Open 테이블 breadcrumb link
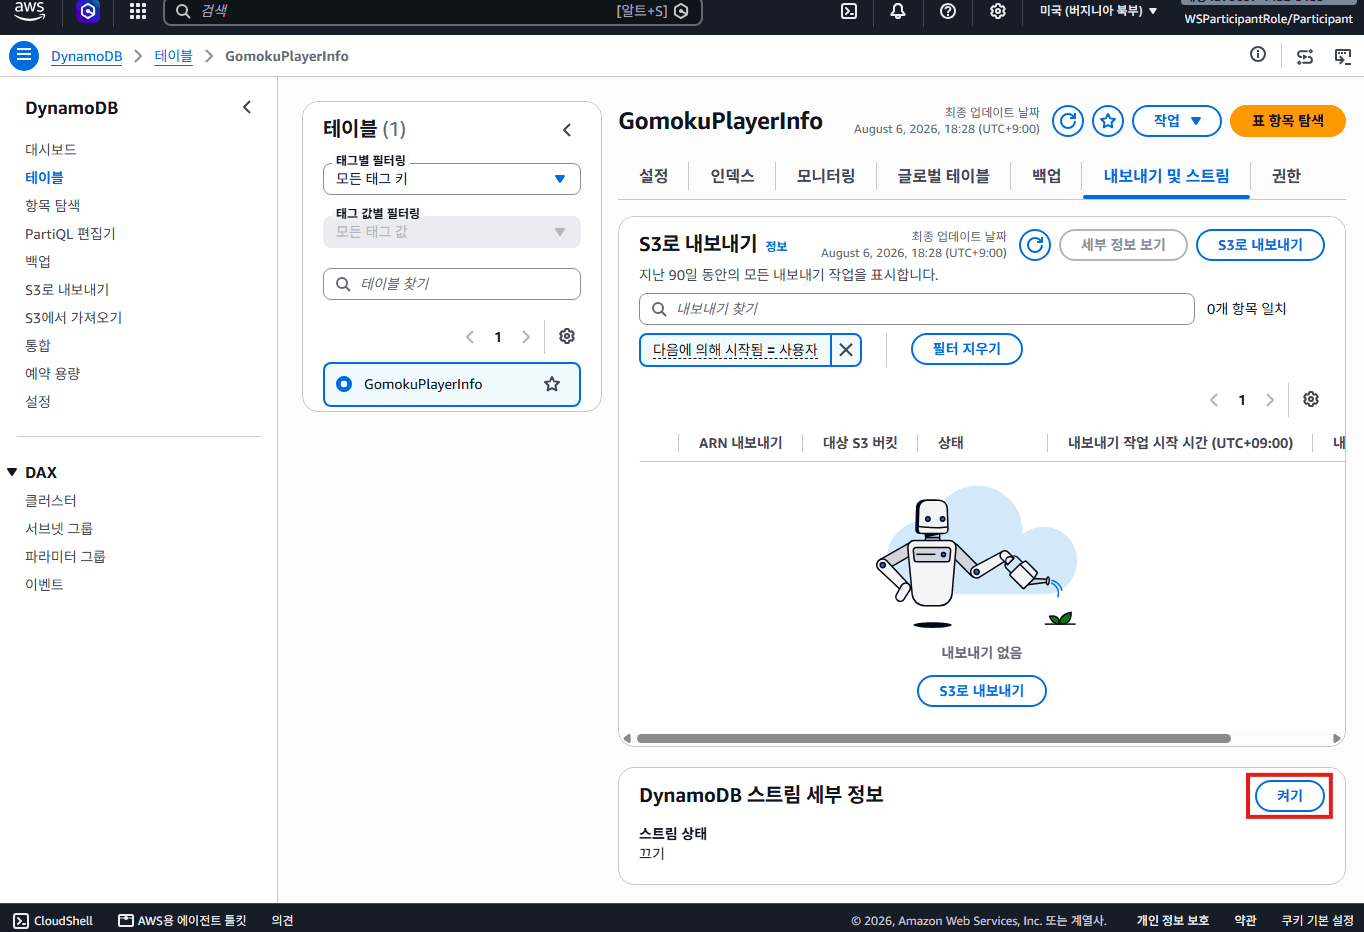Screen dimensions: 1364x932 [173, 56]
